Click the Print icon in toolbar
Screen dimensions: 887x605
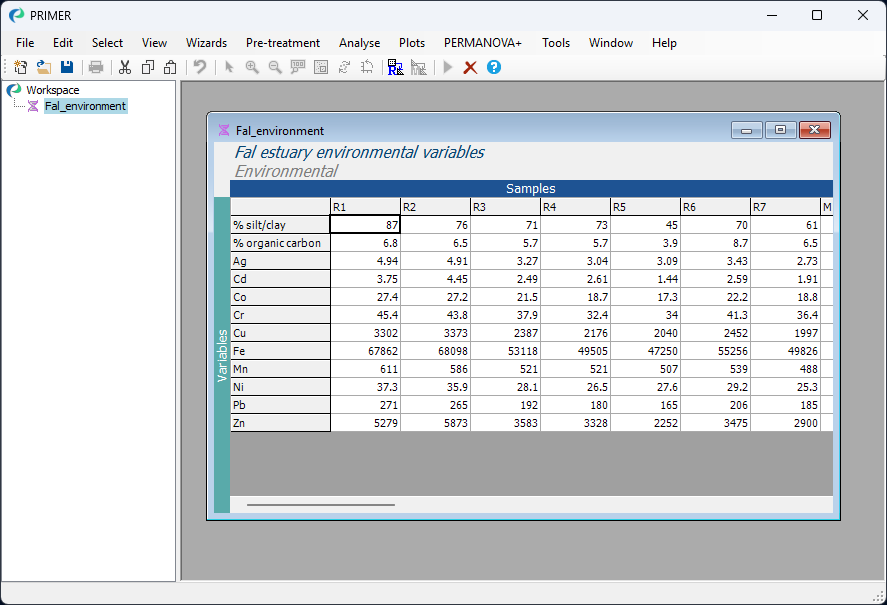pyautogui.click(x=96, y=67)
